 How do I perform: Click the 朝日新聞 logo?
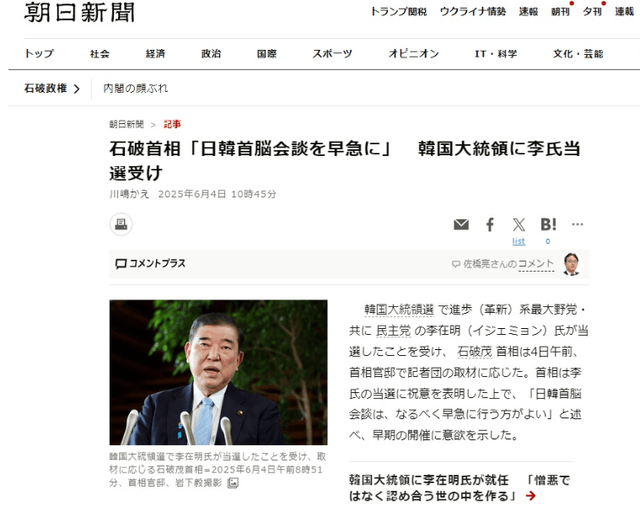coord(80,12)
